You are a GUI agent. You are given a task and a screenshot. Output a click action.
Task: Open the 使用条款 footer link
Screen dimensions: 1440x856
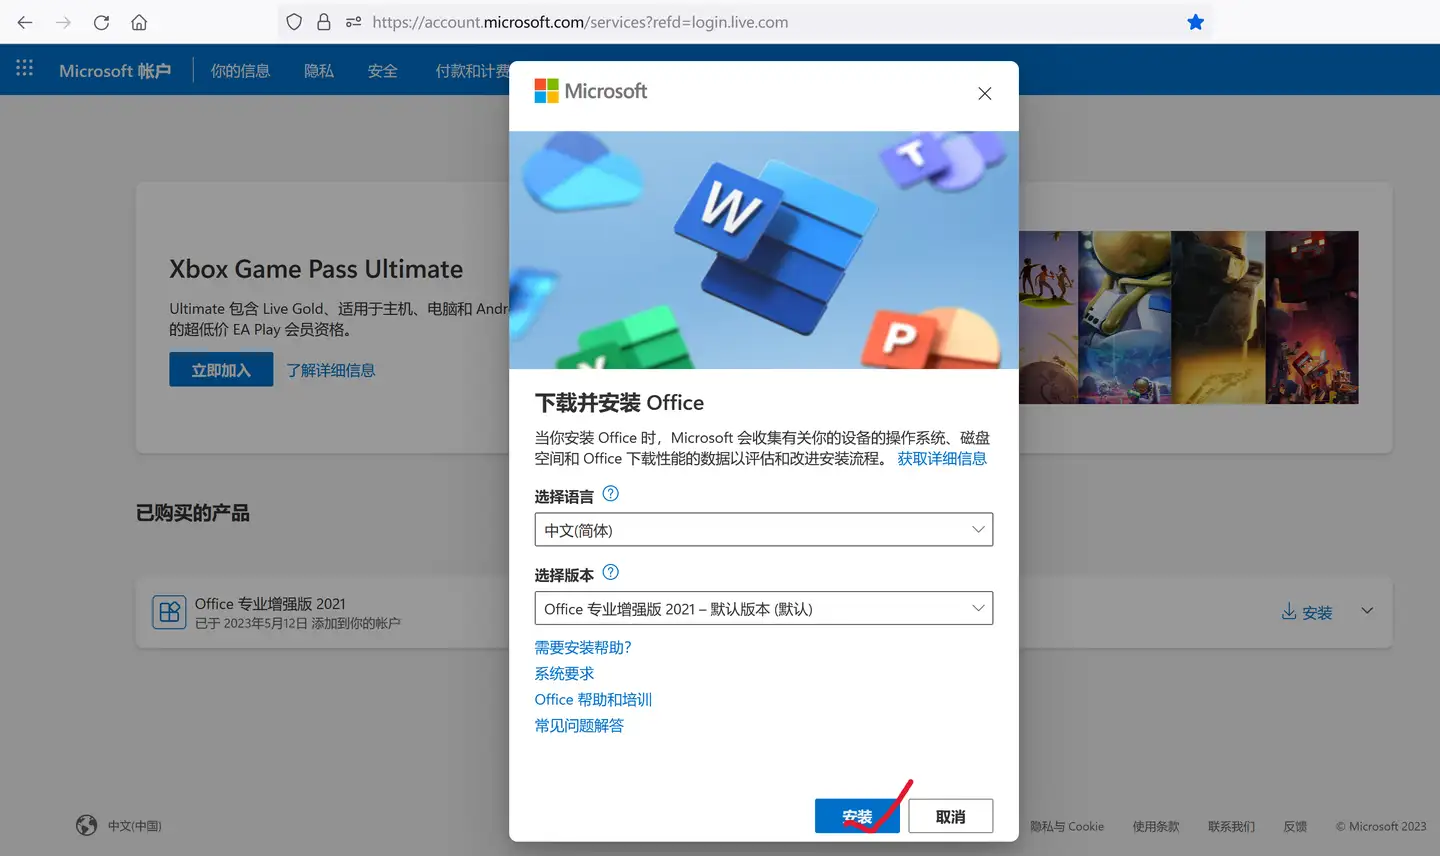tap(1156, 826)
